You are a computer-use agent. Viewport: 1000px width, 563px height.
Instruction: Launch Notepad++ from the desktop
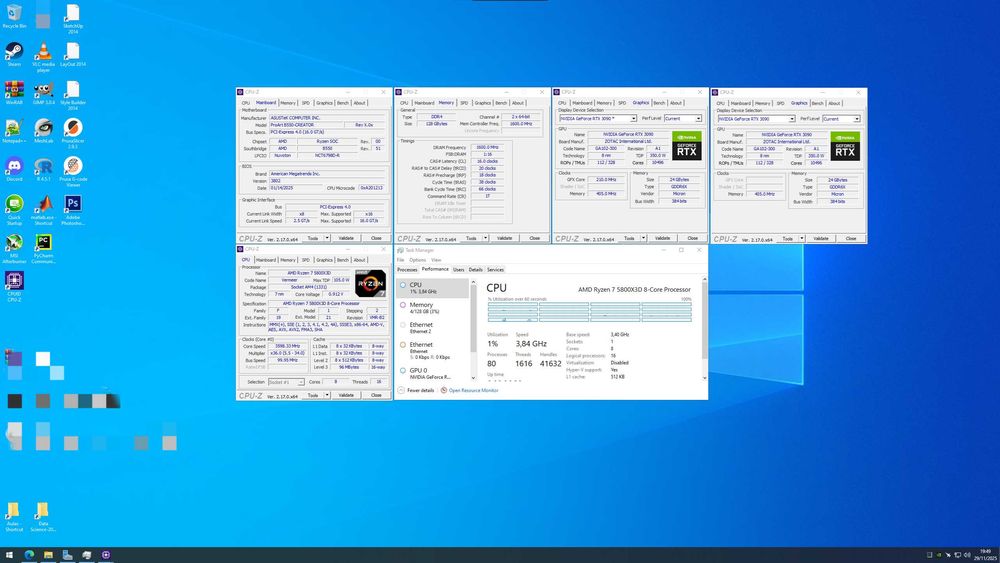pos(14,131)
